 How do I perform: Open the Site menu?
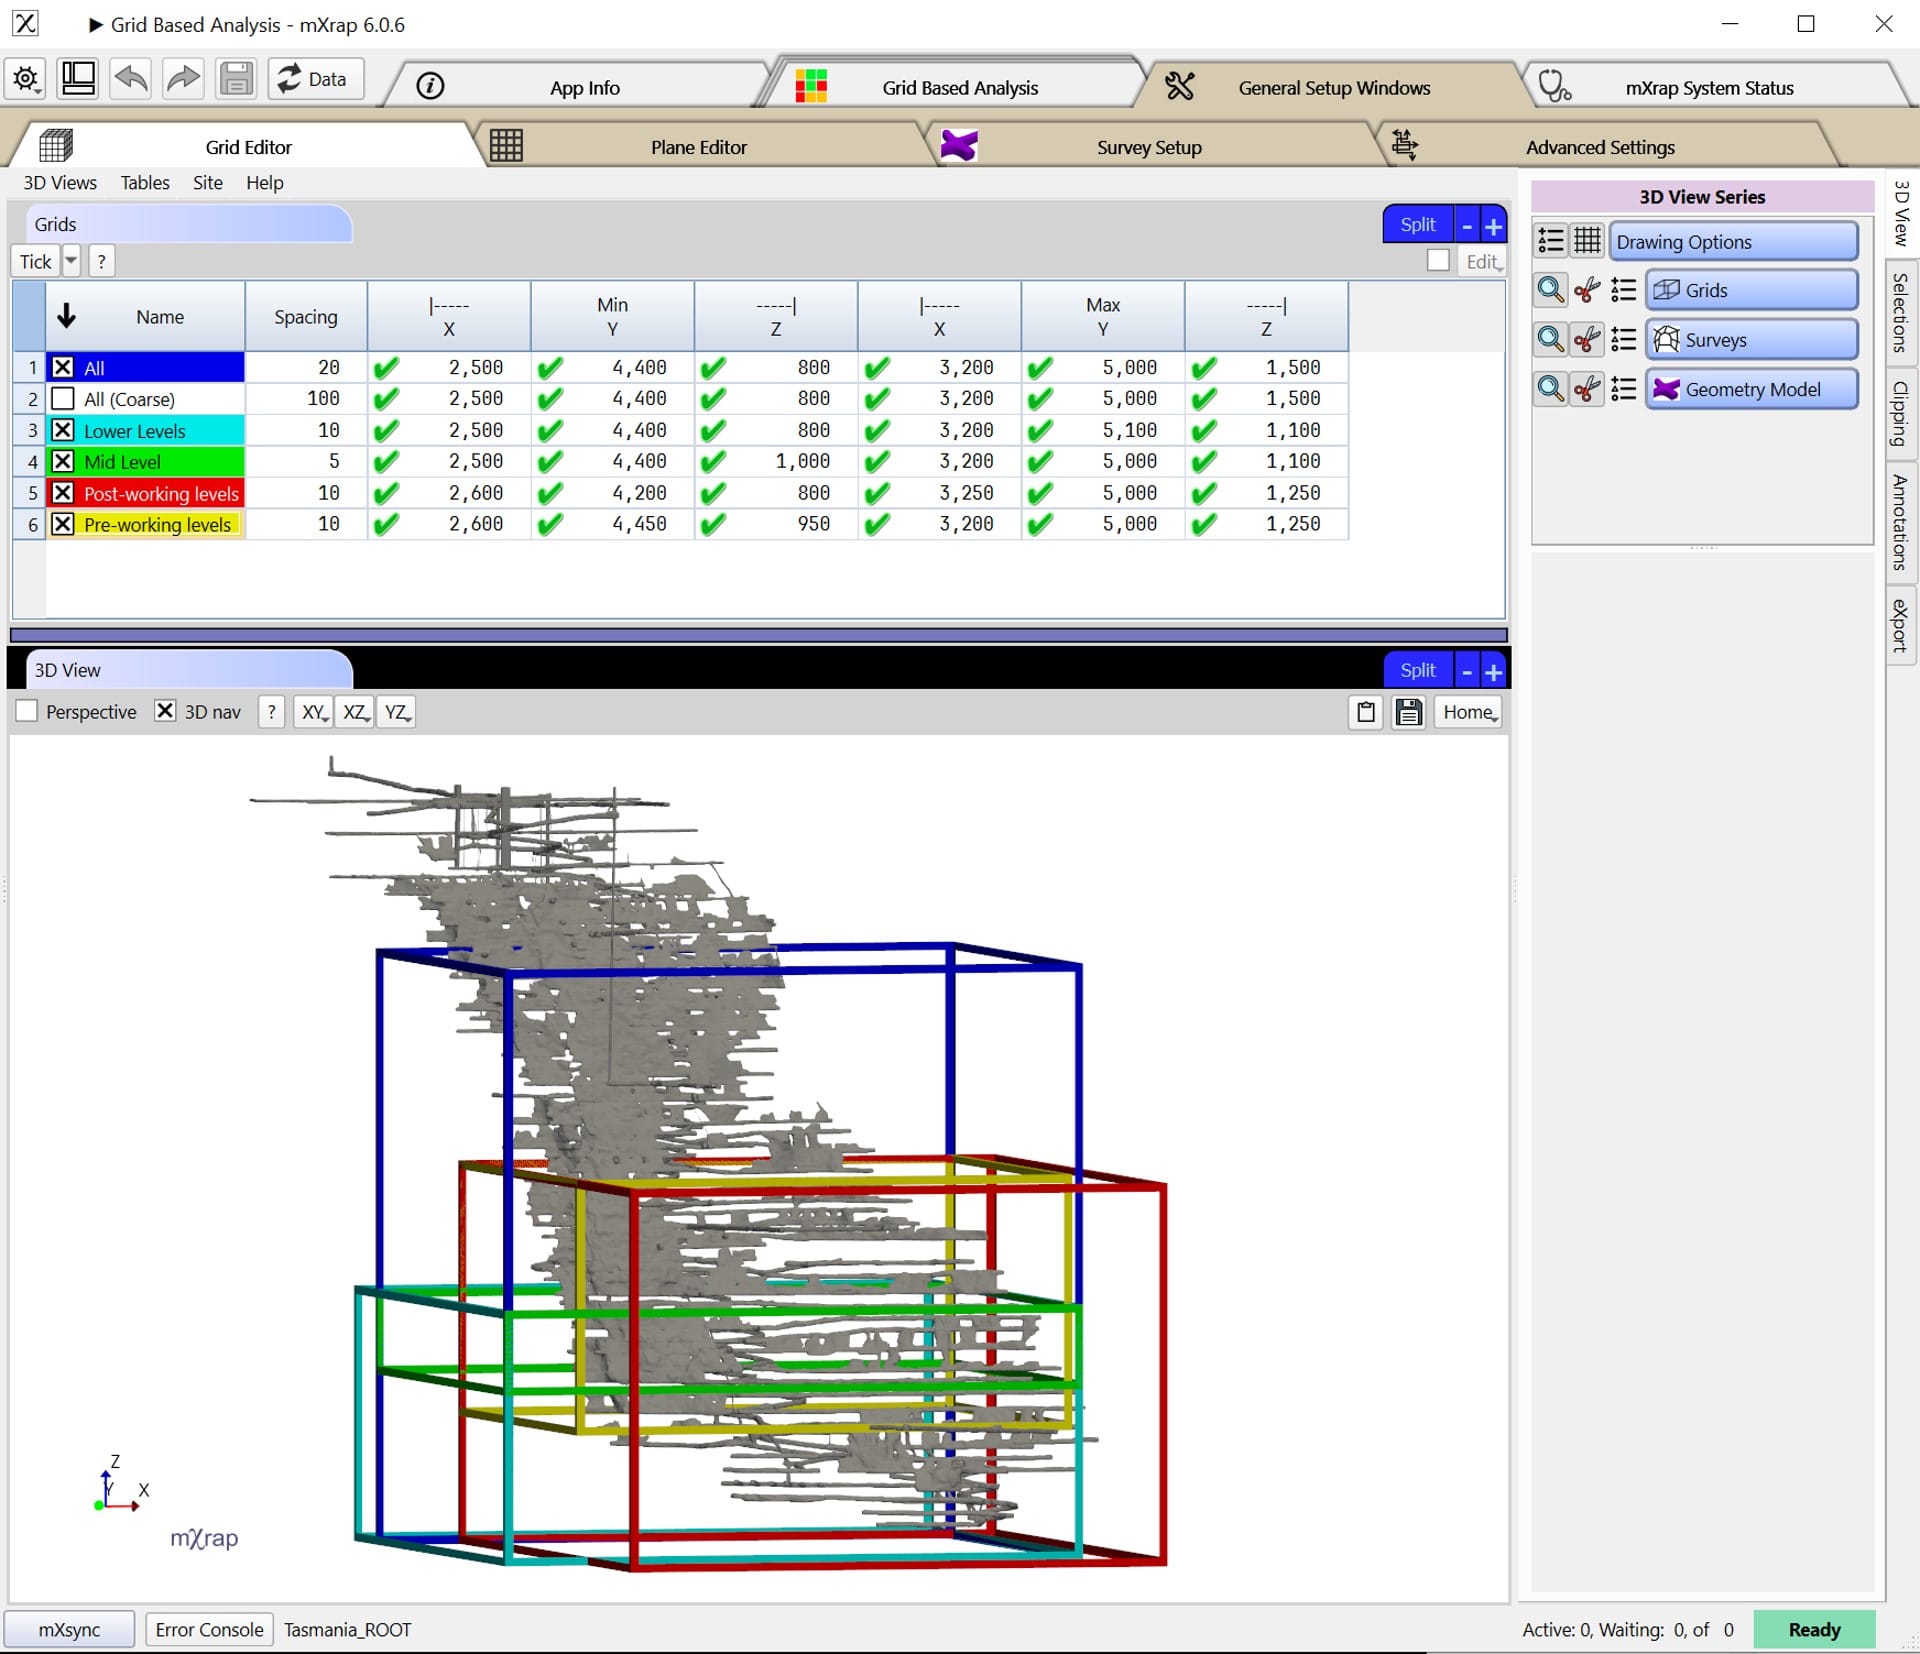pos(207,183)
